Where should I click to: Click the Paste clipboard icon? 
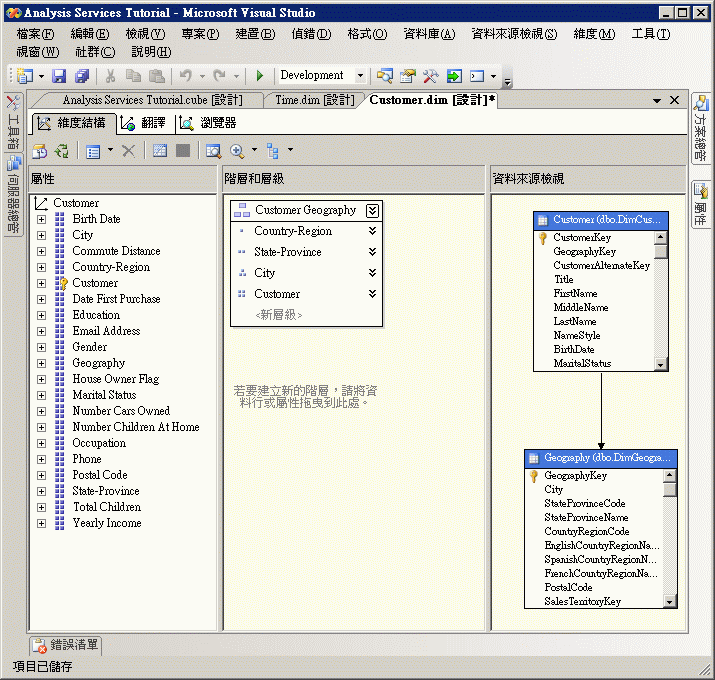click(x=157, y=76)
